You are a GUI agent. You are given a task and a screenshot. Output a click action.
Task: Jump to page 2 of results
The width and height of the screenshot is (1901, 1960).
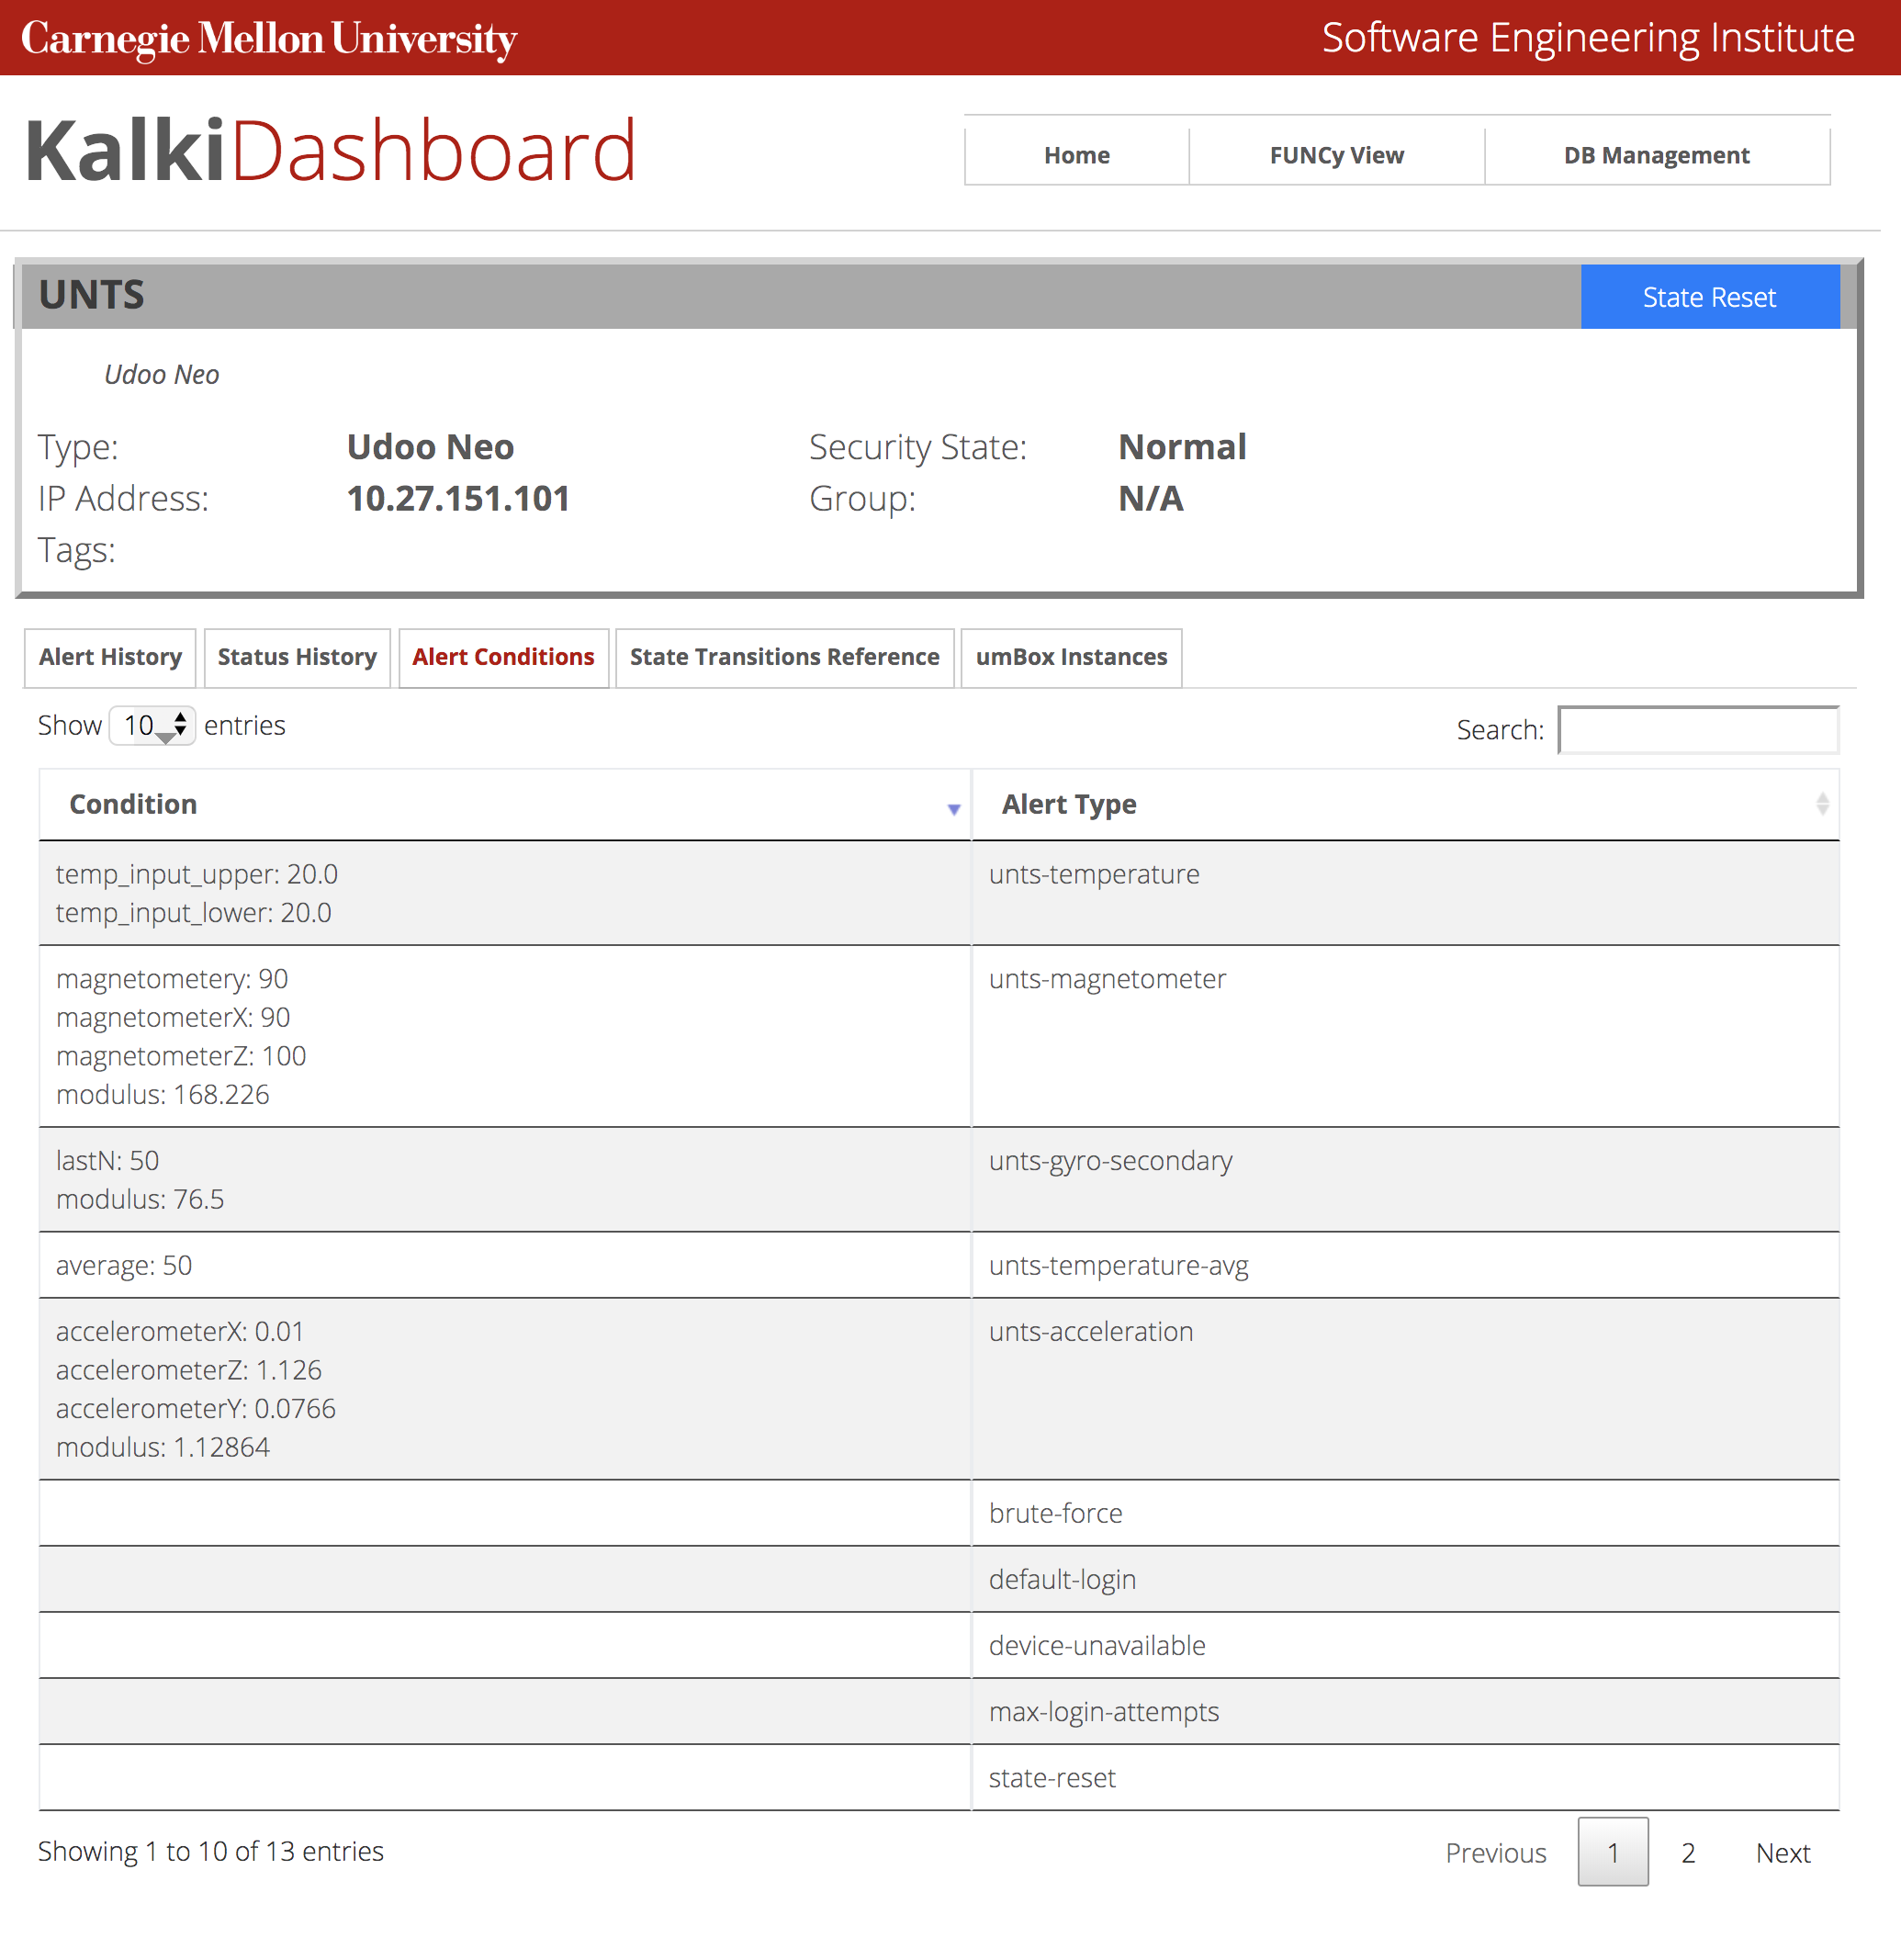coord(1688,1853)
